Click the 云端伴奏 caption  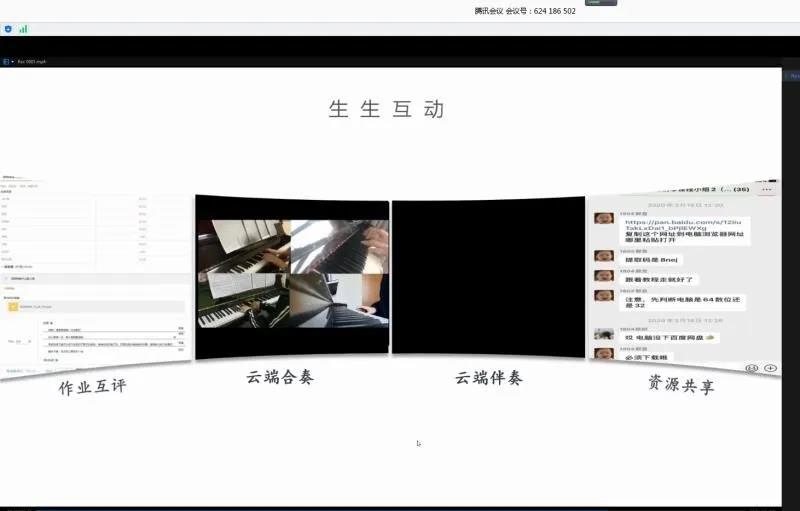[x=489, y=378]
